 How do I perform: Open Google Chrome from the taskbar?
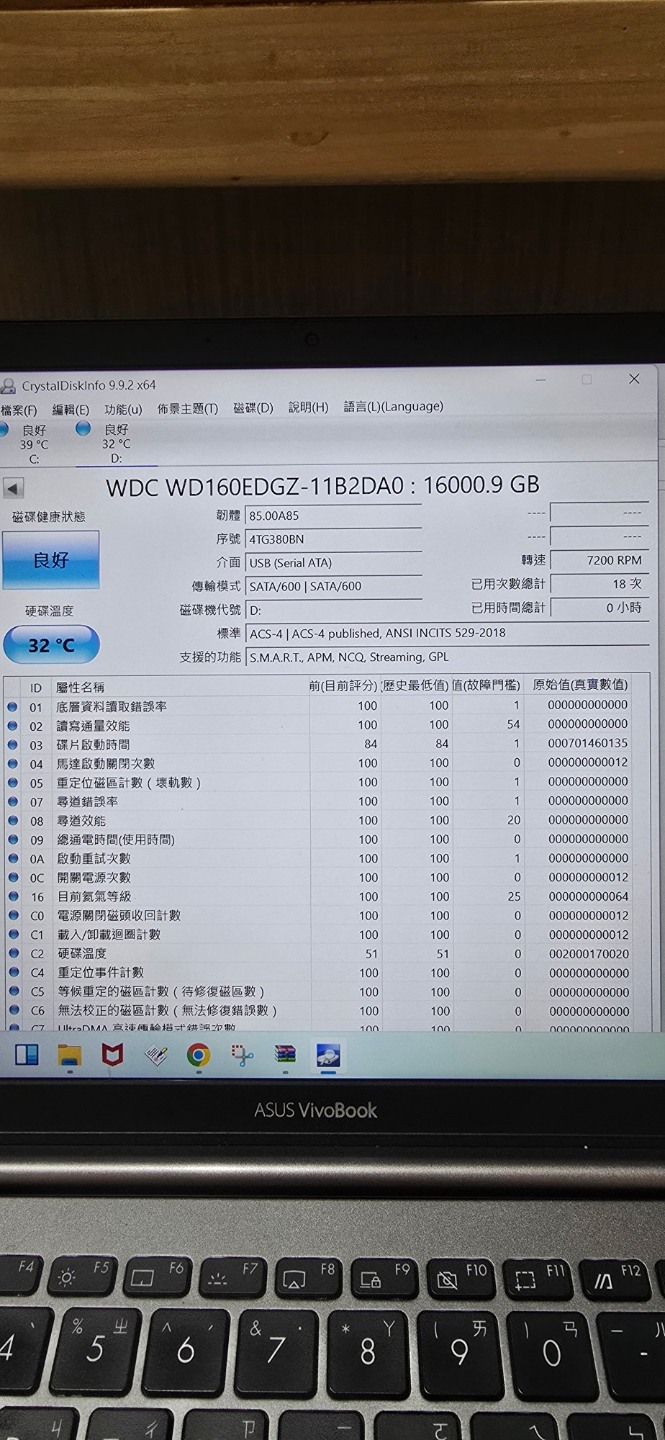[198, 1054]
